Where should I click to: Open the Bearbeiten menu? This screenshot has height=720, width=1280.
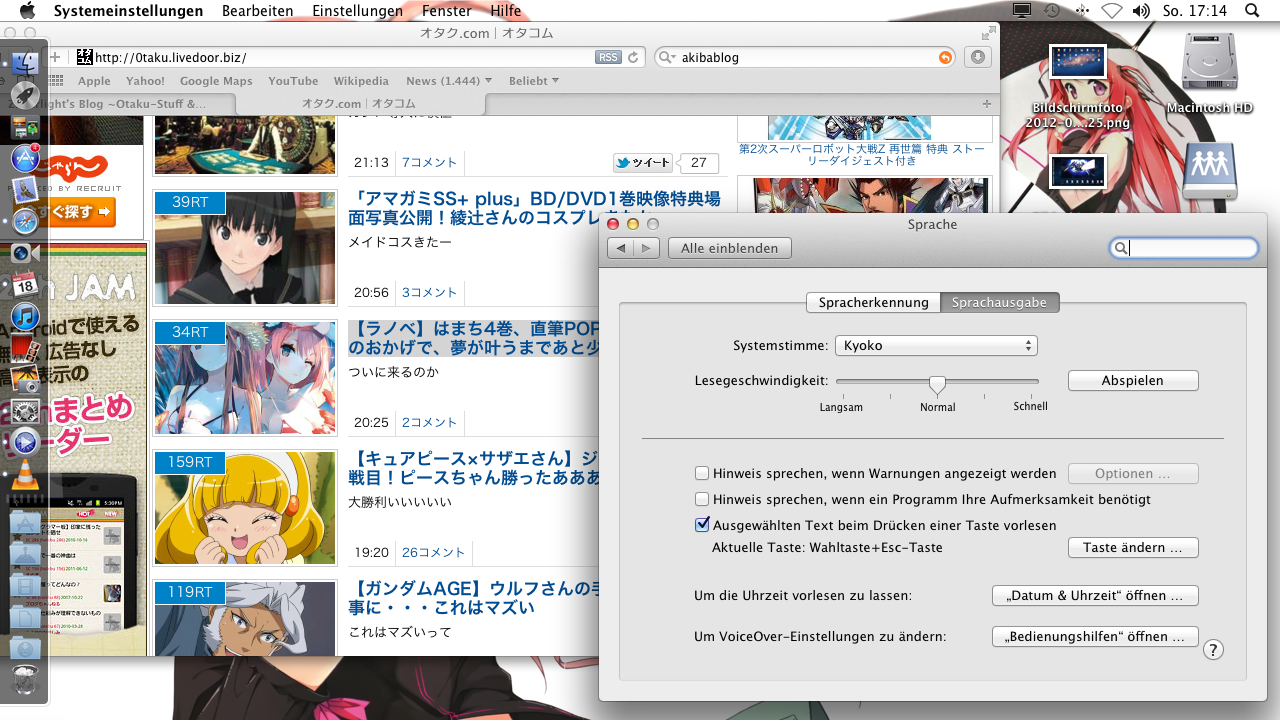[258, 11]
